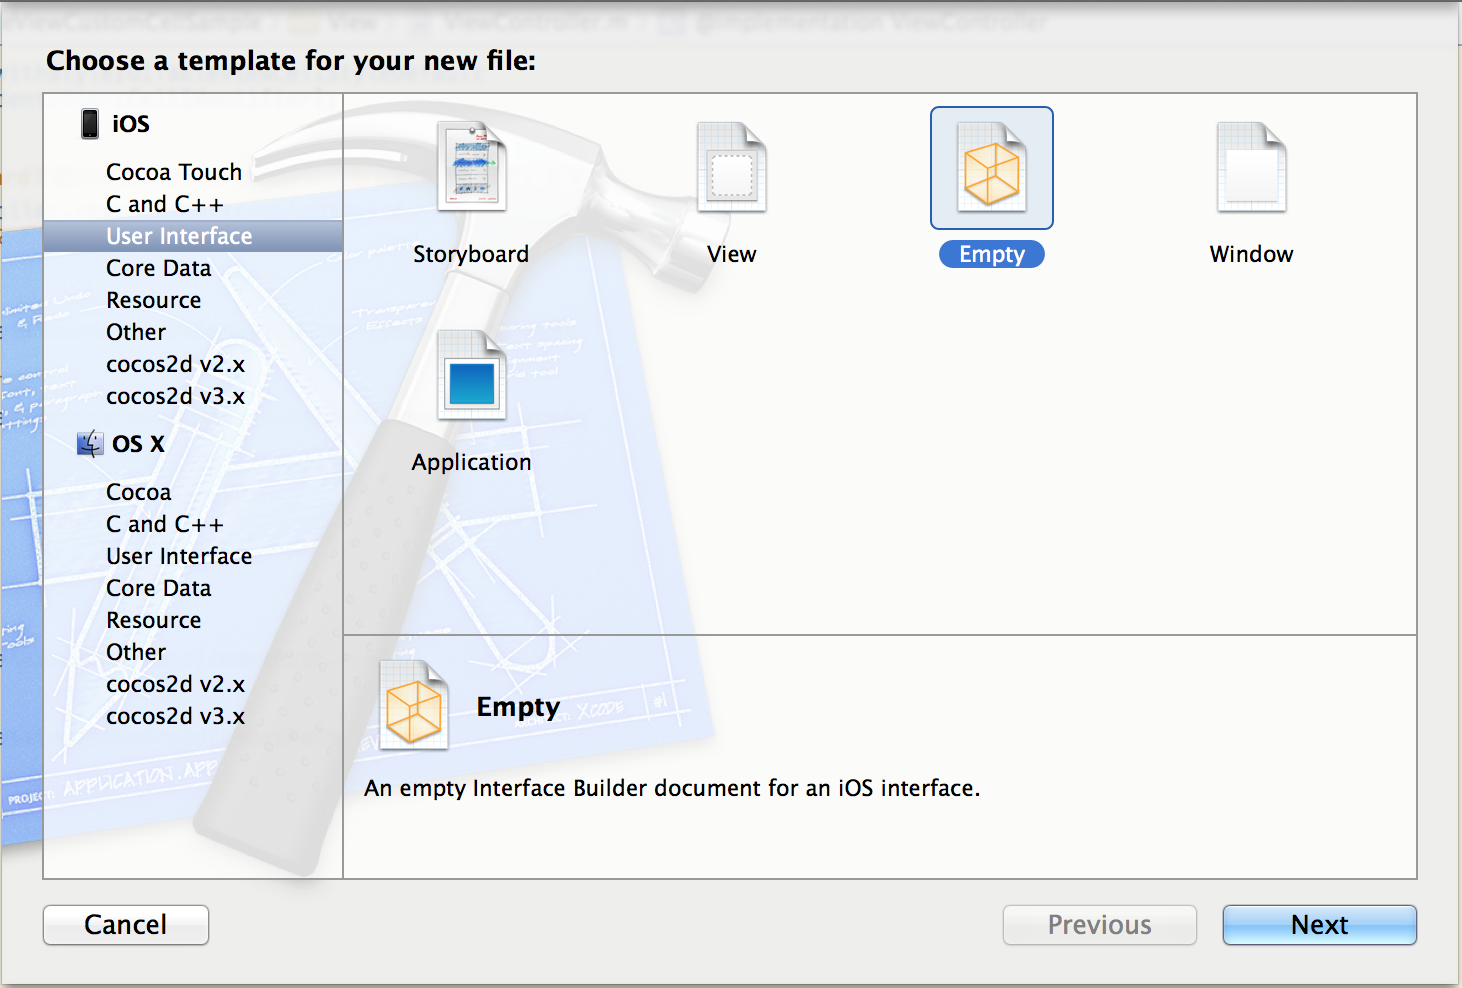Image resolution: width=1462 pixels, height=988 pixels.
Task: Select iOS cocos2d v3.x templates
Action: tap(175, 396)
